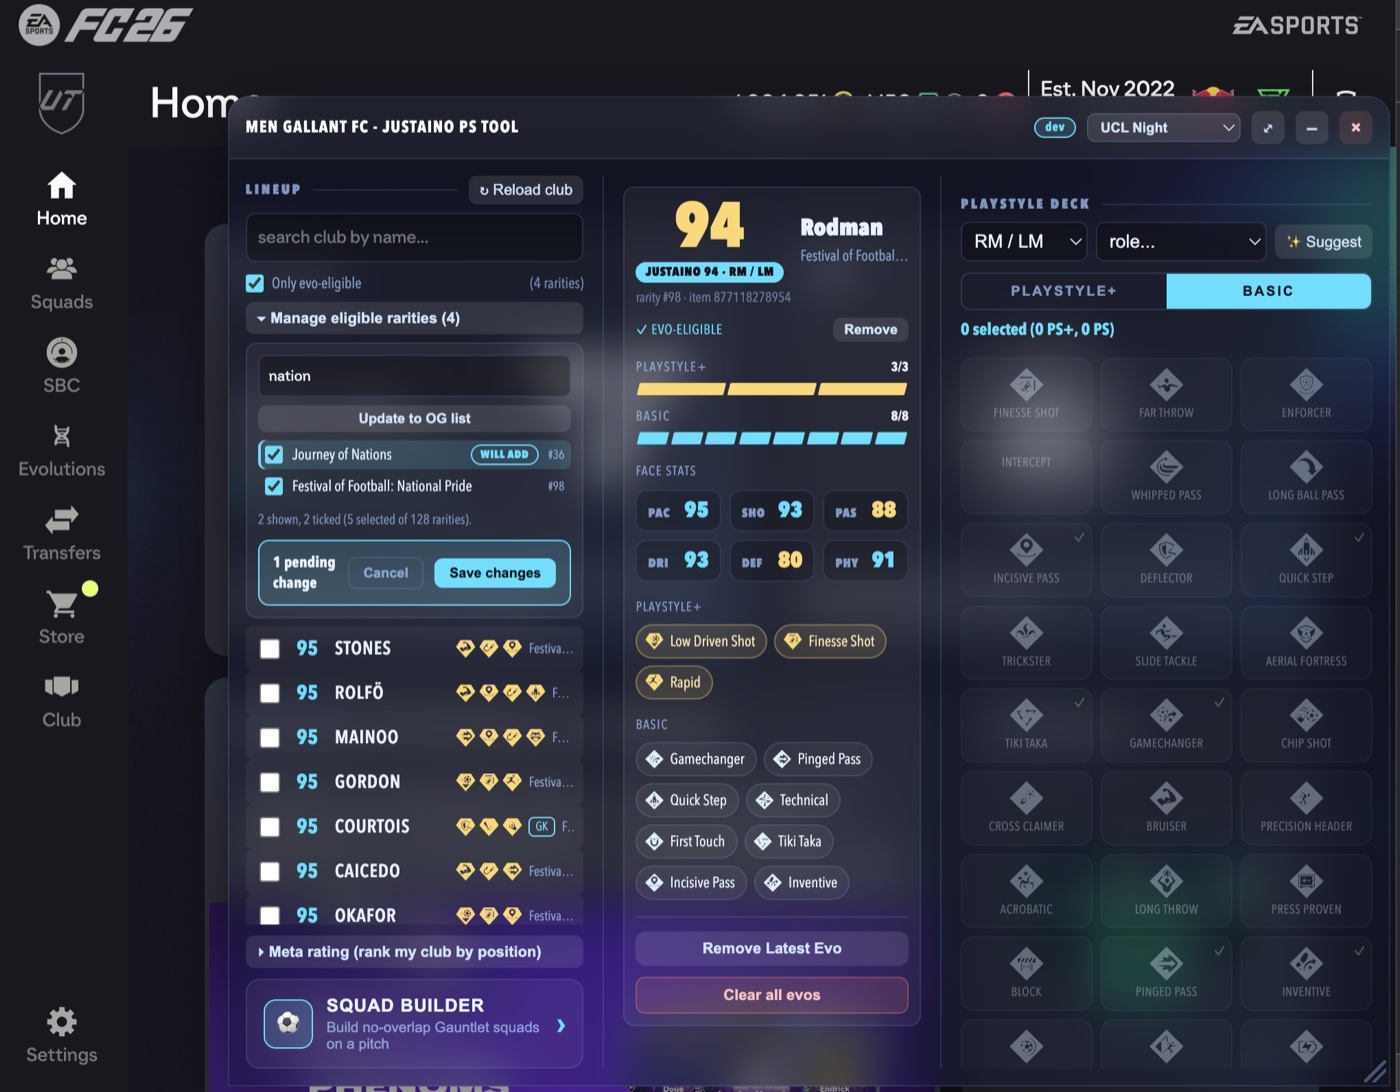Cancel the pending change

coord(385,573)
